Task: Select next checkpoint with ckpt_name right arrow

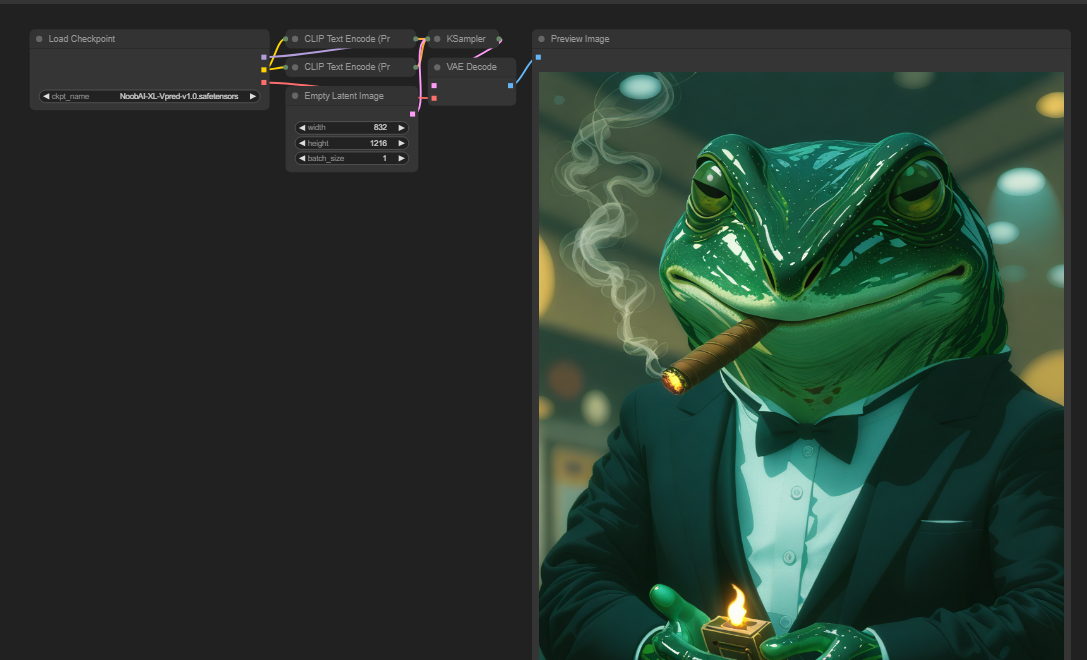Action: pos(252,96)
